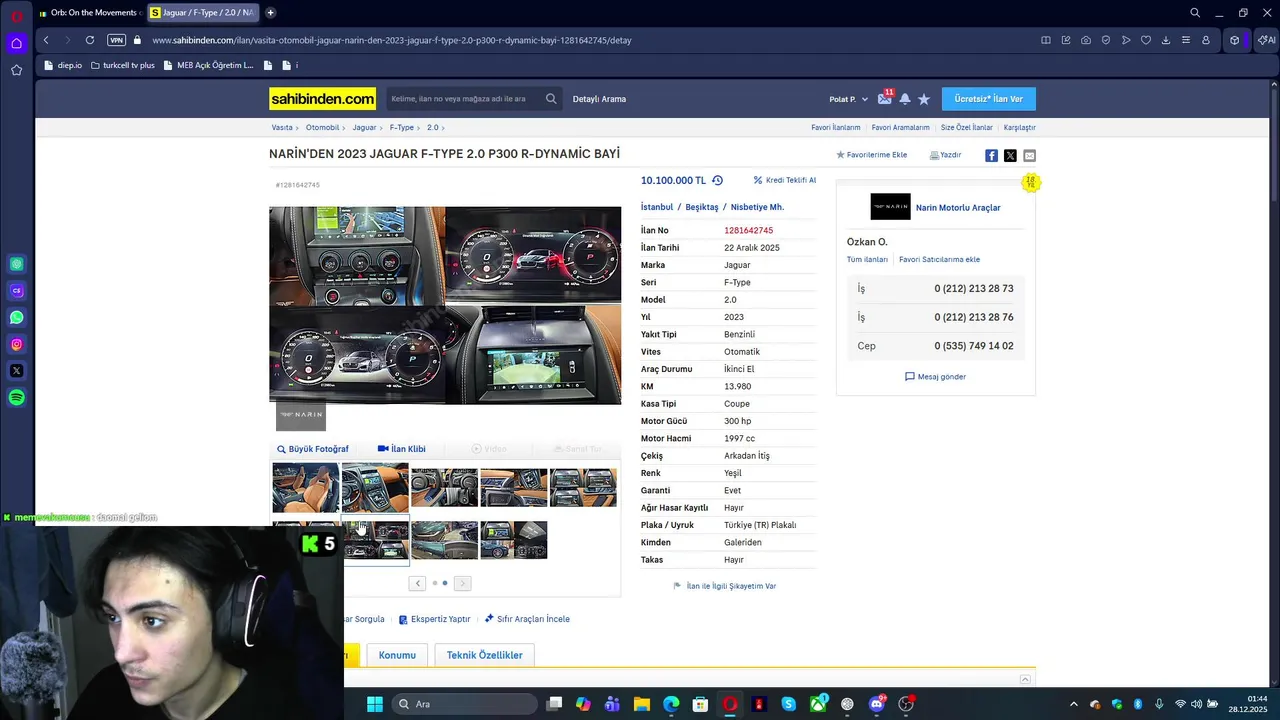
Task: Open Detaylı Arama link
Action: pyautogui.click(x=599, y=99)
